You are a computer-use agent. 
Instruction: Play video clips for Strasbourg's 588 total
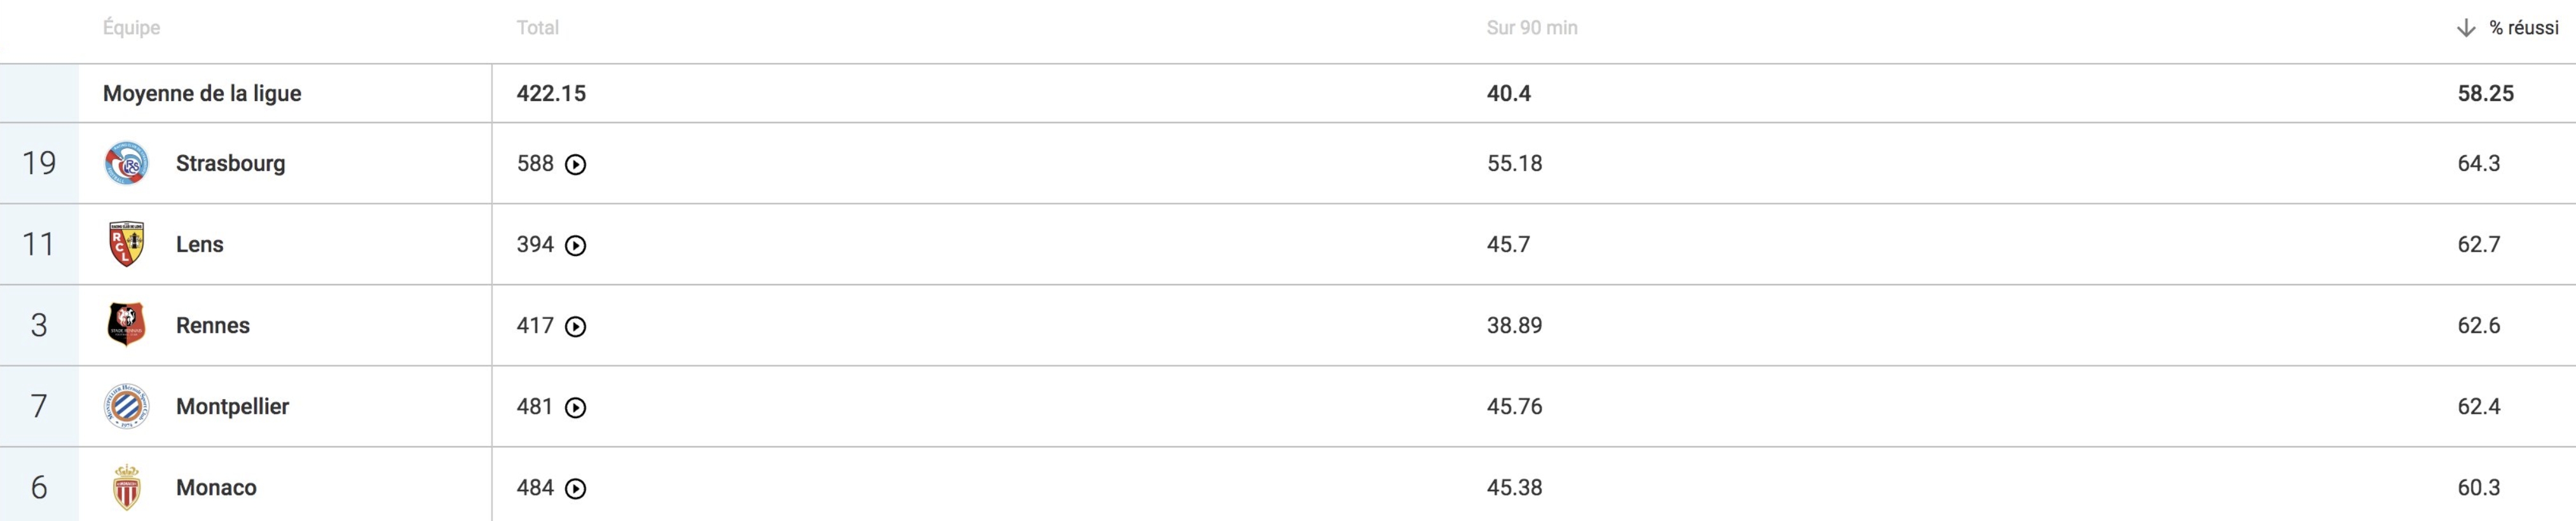[x=576, y=165]
